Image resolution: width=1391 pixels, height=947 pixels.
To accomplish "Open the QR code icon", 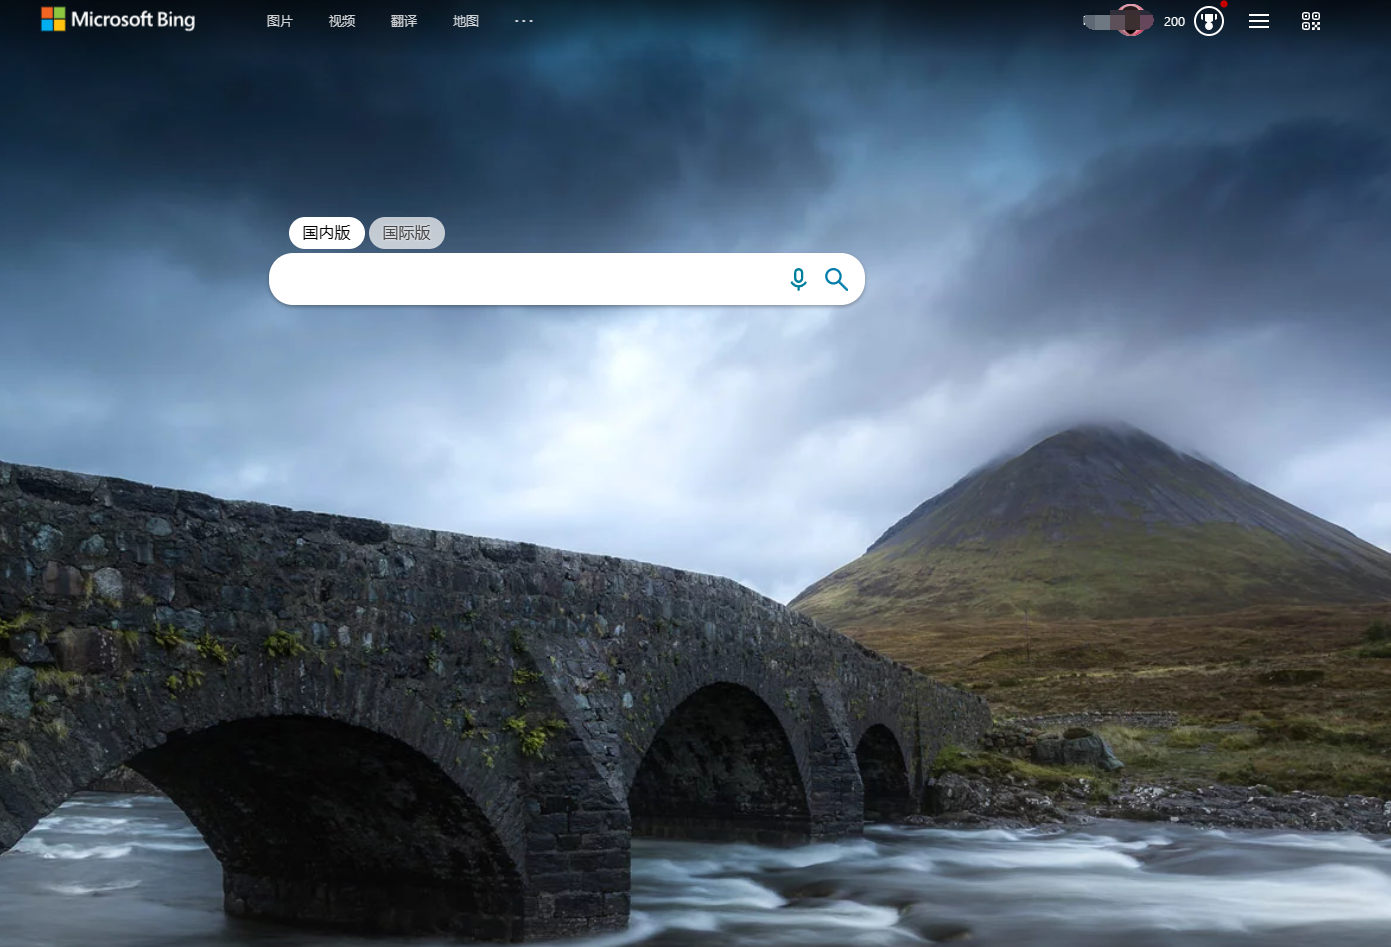I will coord(1311,21).
